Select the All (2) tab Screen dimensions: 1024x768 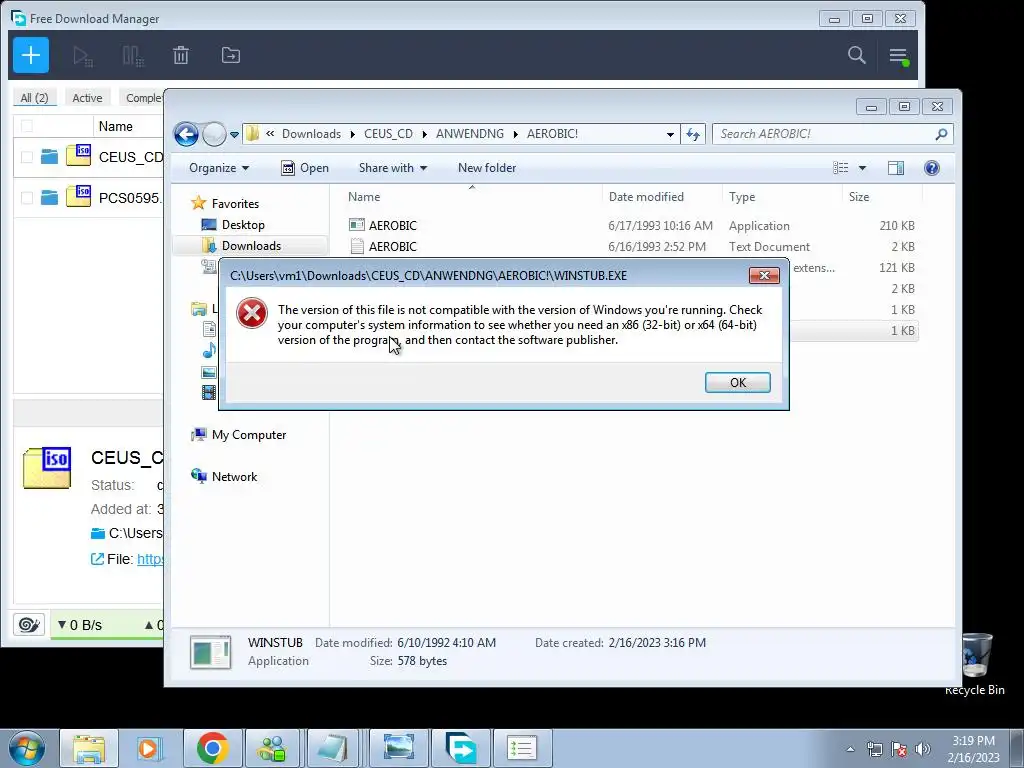point(35,98)
